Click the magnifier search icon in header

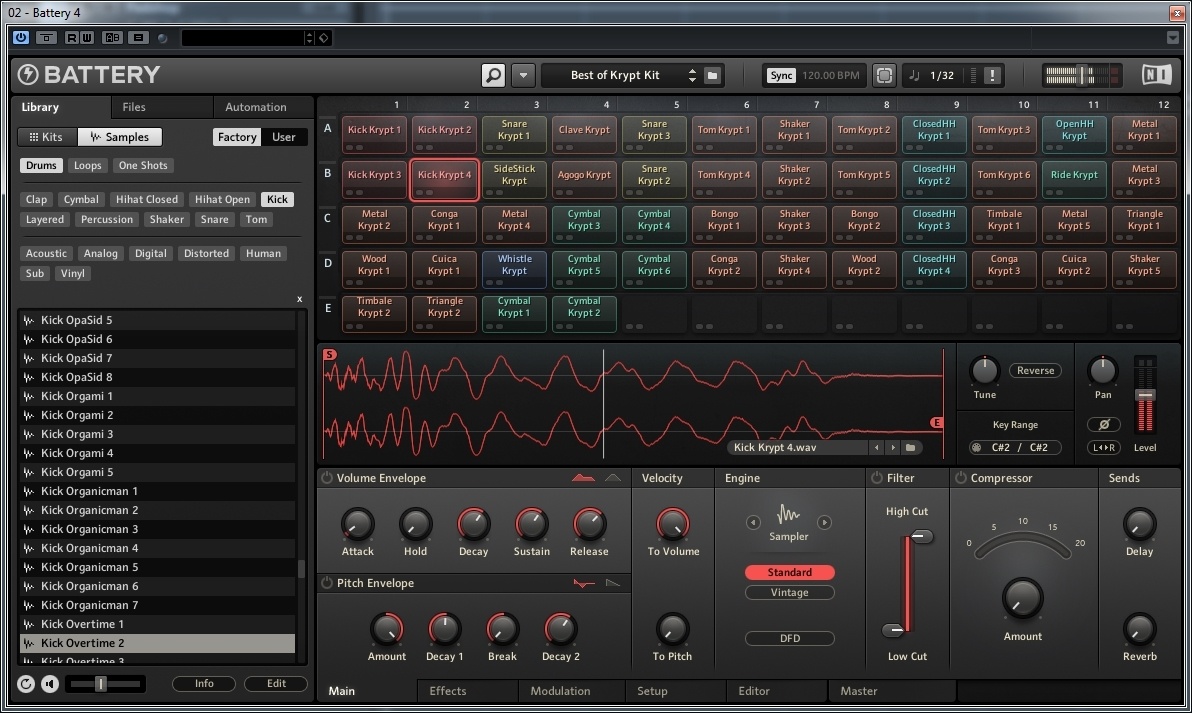pos(493,75)
